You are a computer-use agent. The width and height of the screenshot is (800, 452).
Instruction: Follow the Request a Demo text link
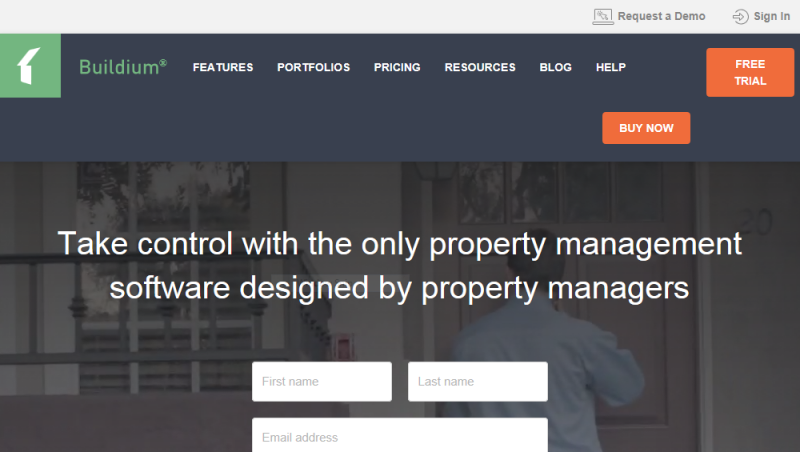(661, 16)
